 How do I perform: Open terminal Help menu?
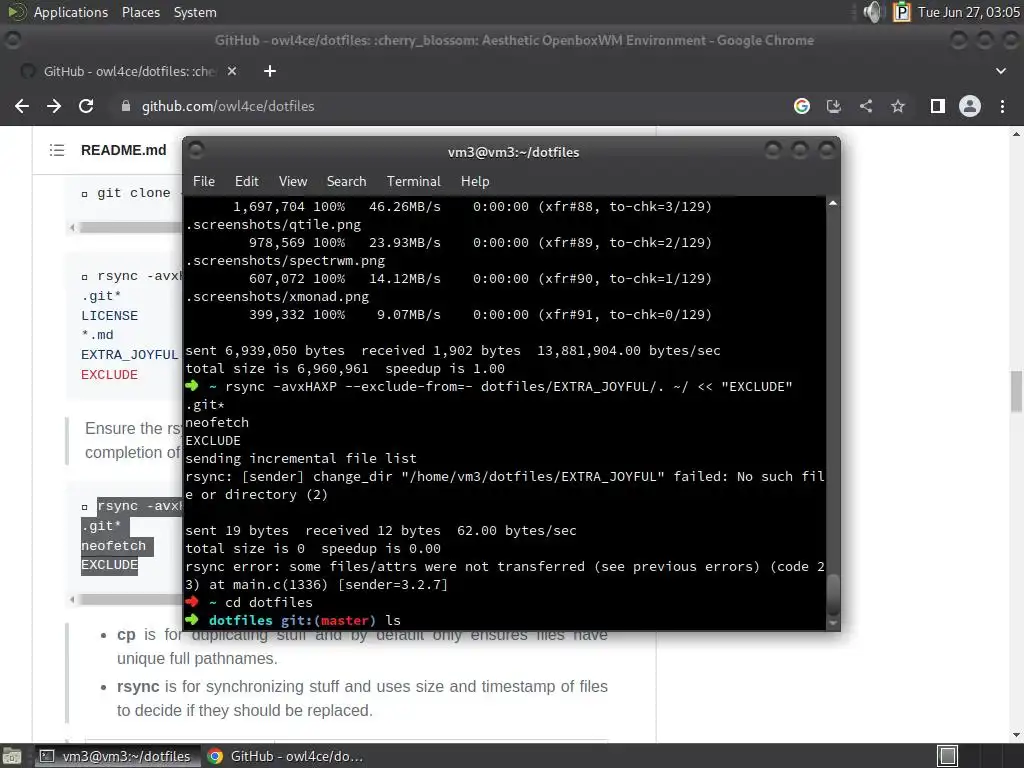[475, 181]
